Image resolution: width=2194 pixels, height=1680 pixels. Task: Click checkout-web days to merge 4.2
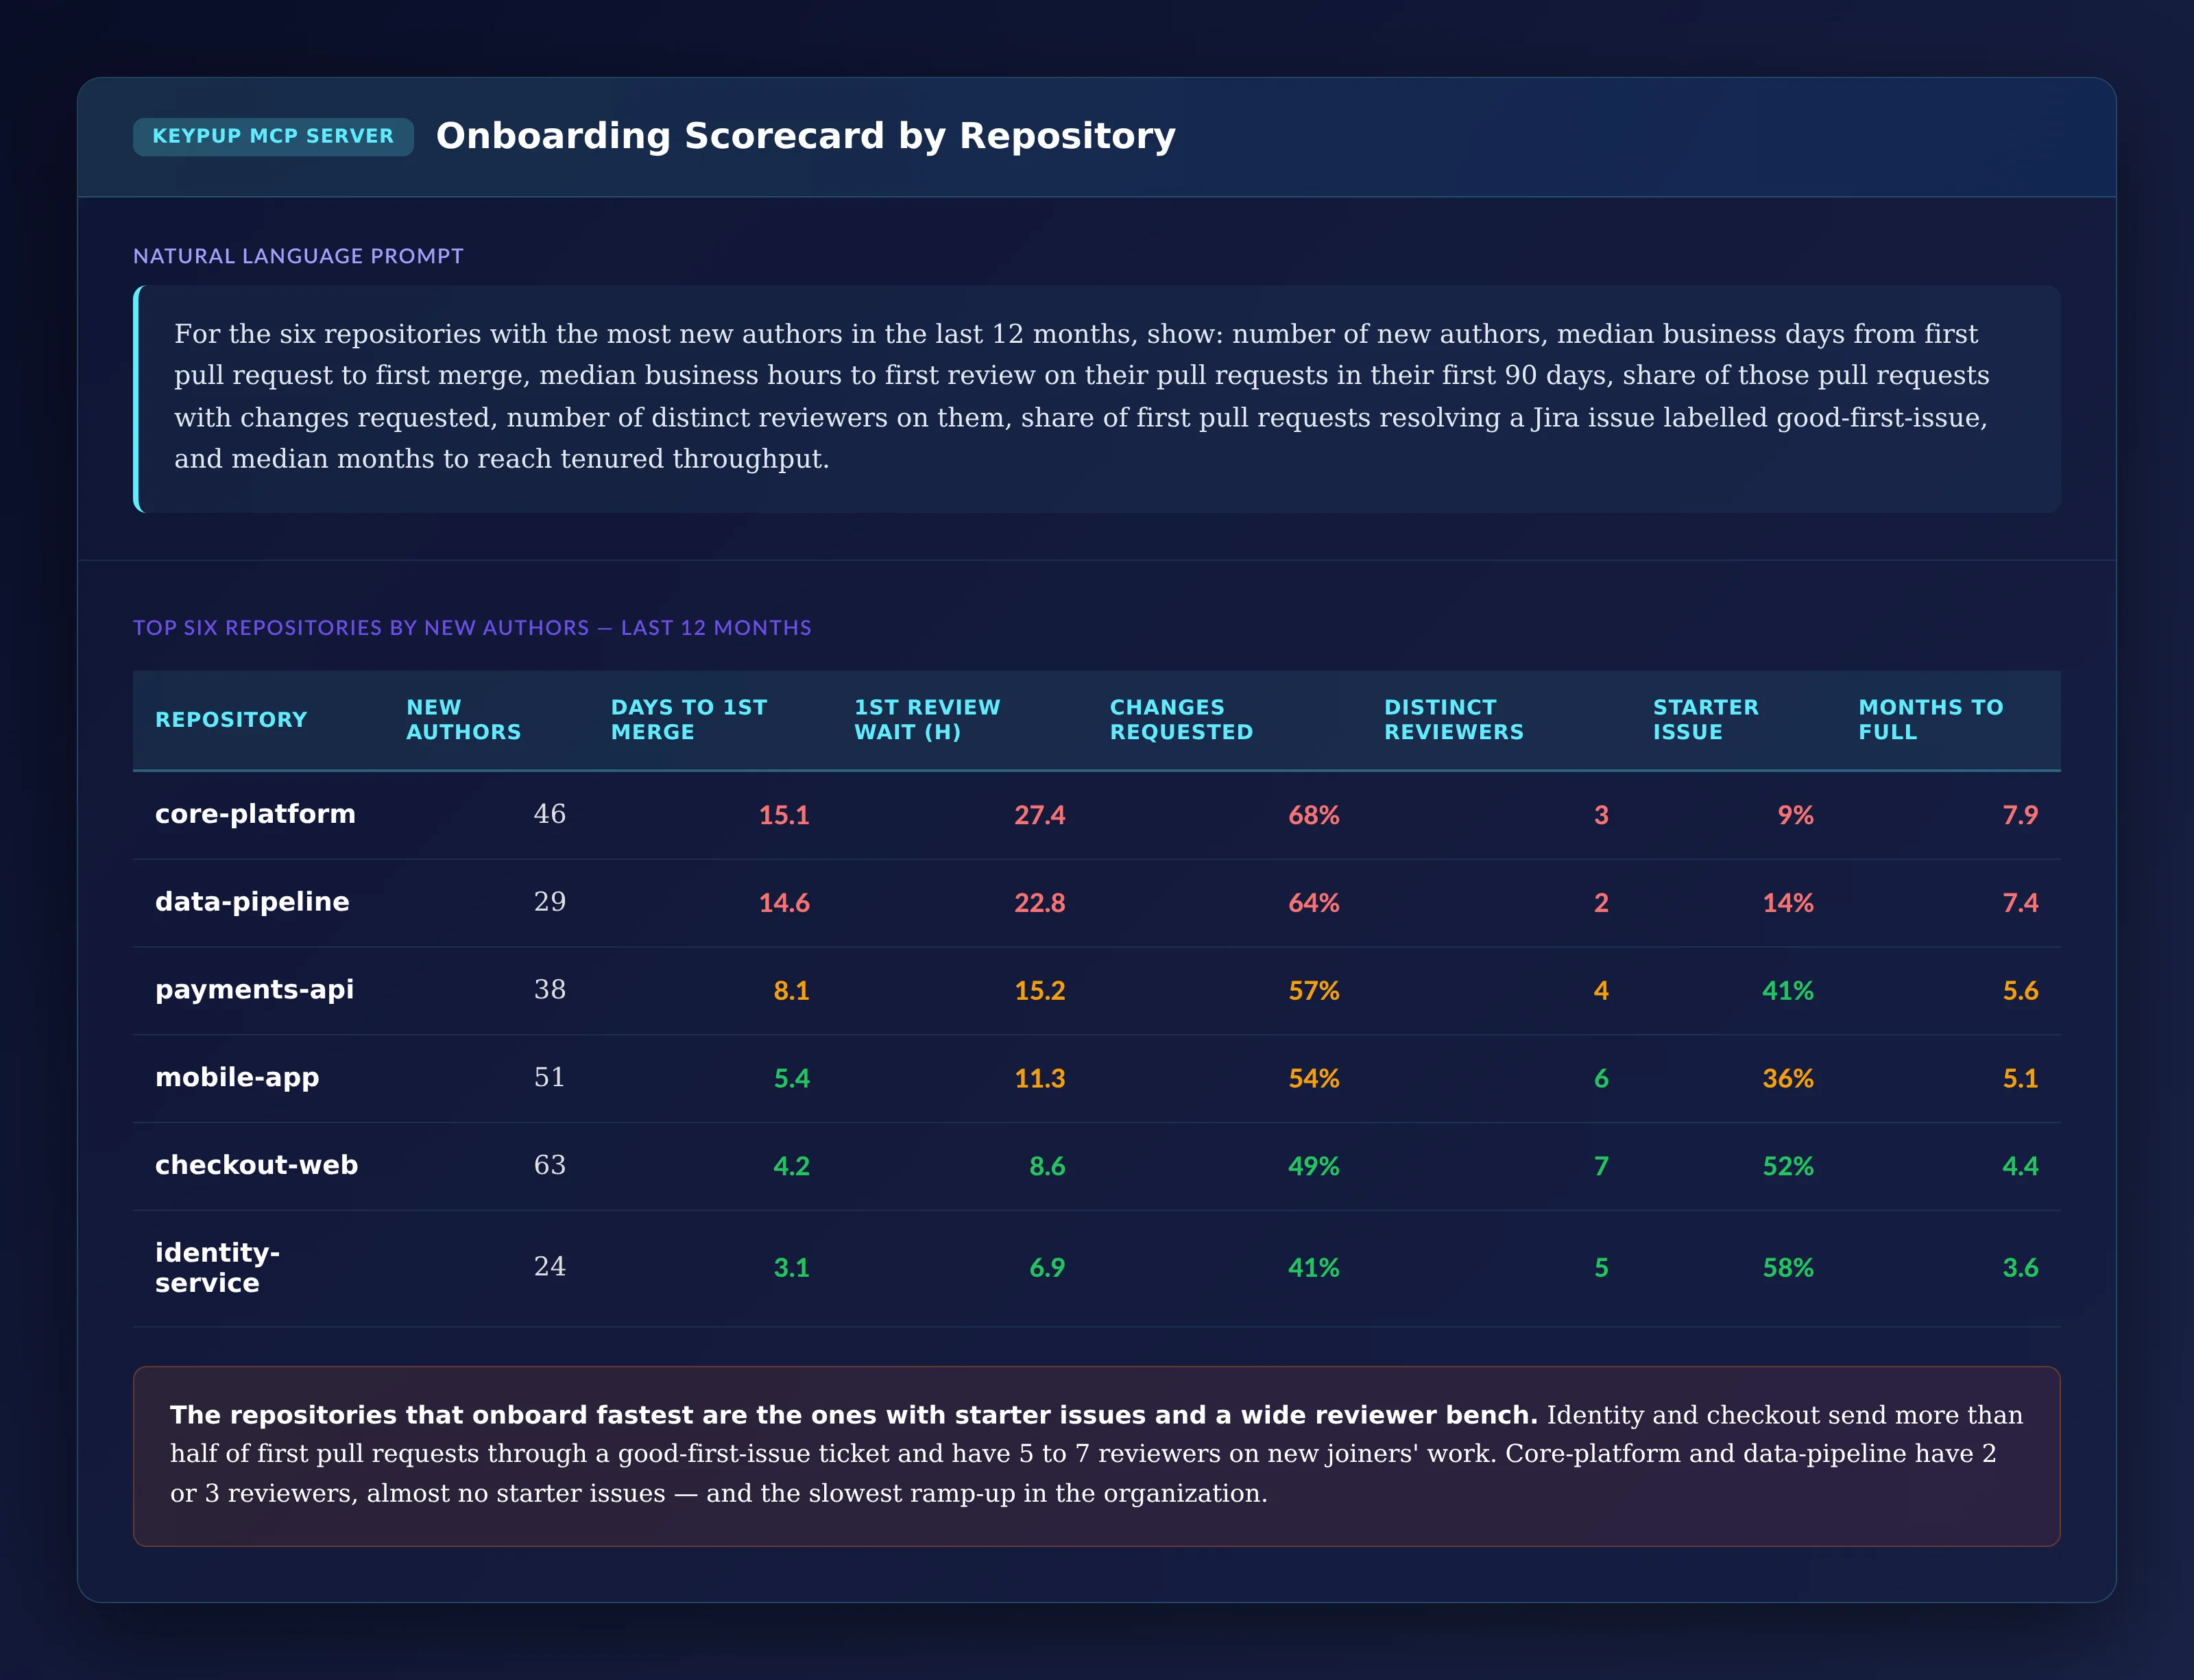coord(791,1166)
